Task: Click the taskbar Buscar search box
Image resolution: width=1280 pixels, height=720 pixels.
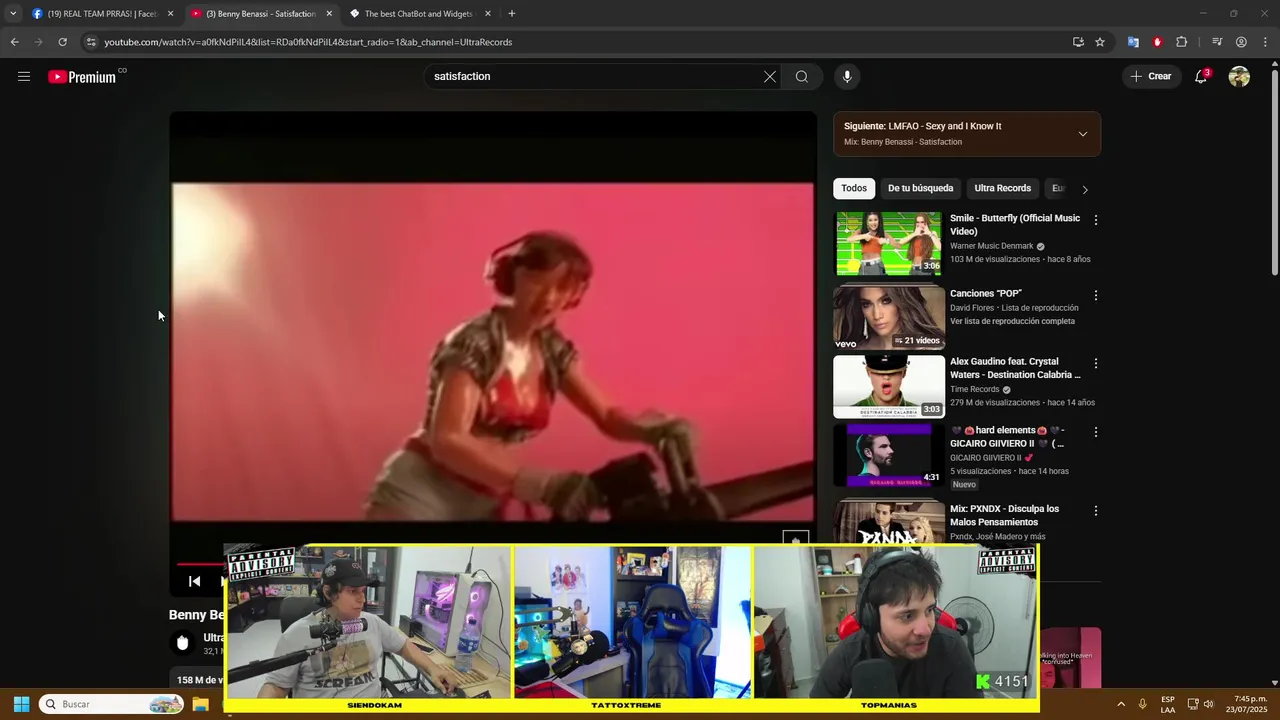Action: pos(112,704)
